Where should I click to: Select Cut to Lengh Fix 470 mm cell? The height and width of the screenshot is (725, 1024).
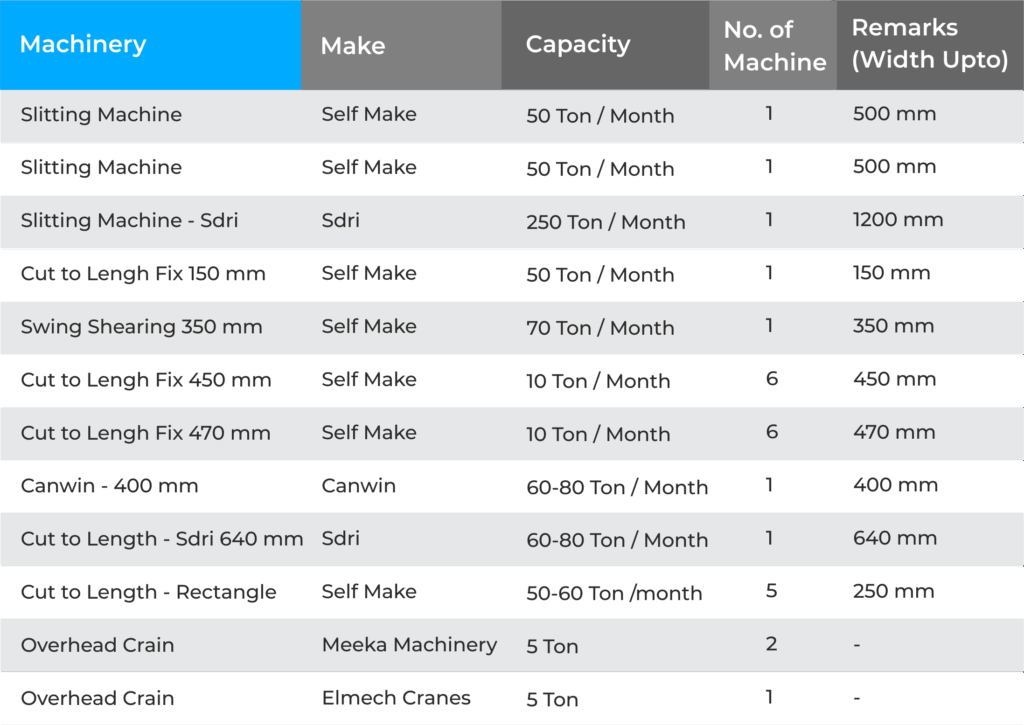[x=146, y=433]
